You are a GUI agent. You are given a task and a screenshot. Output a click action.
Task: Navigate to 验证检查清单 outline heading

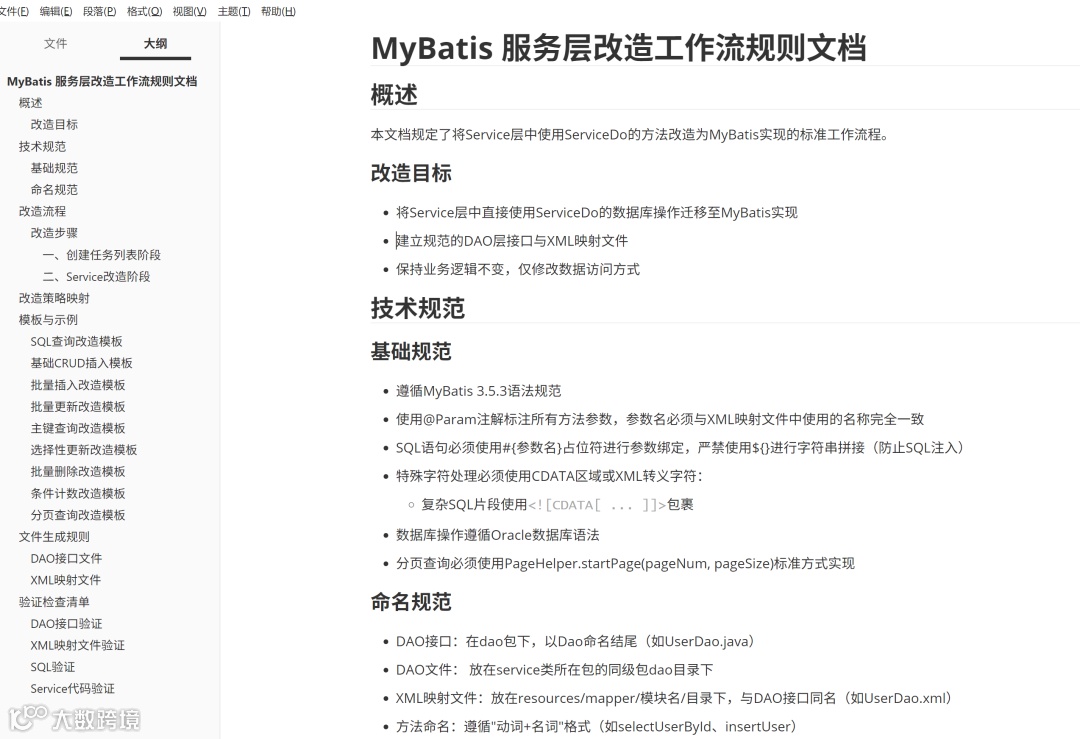pyautogui.click(x=54, y=602)
